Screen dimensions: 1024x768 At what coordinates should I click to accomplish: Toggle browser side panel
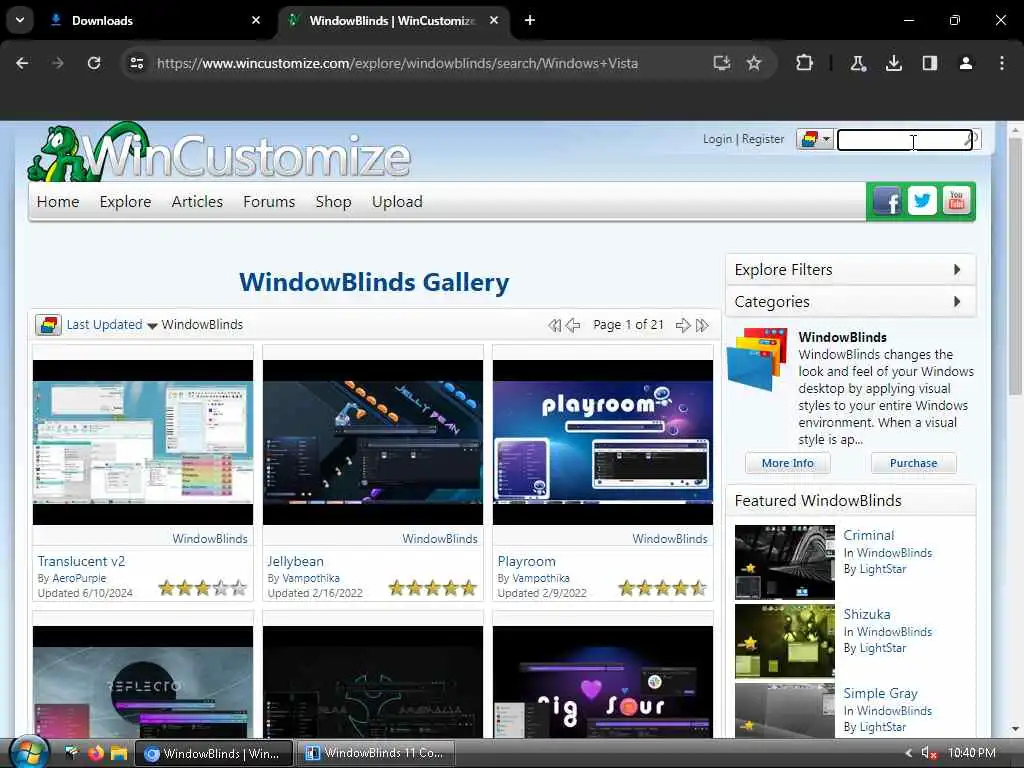coord(930,63)
